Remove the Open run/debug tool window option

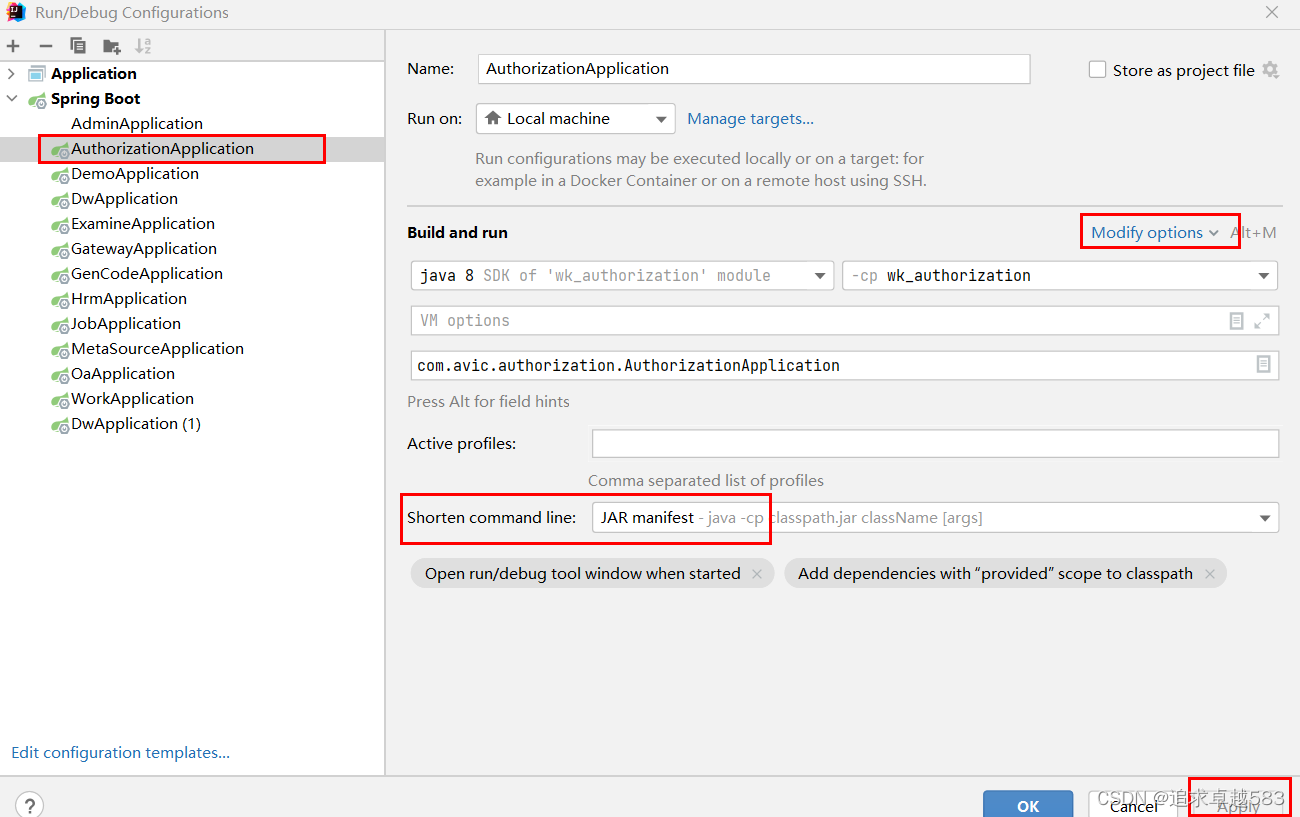coord(757,573)
